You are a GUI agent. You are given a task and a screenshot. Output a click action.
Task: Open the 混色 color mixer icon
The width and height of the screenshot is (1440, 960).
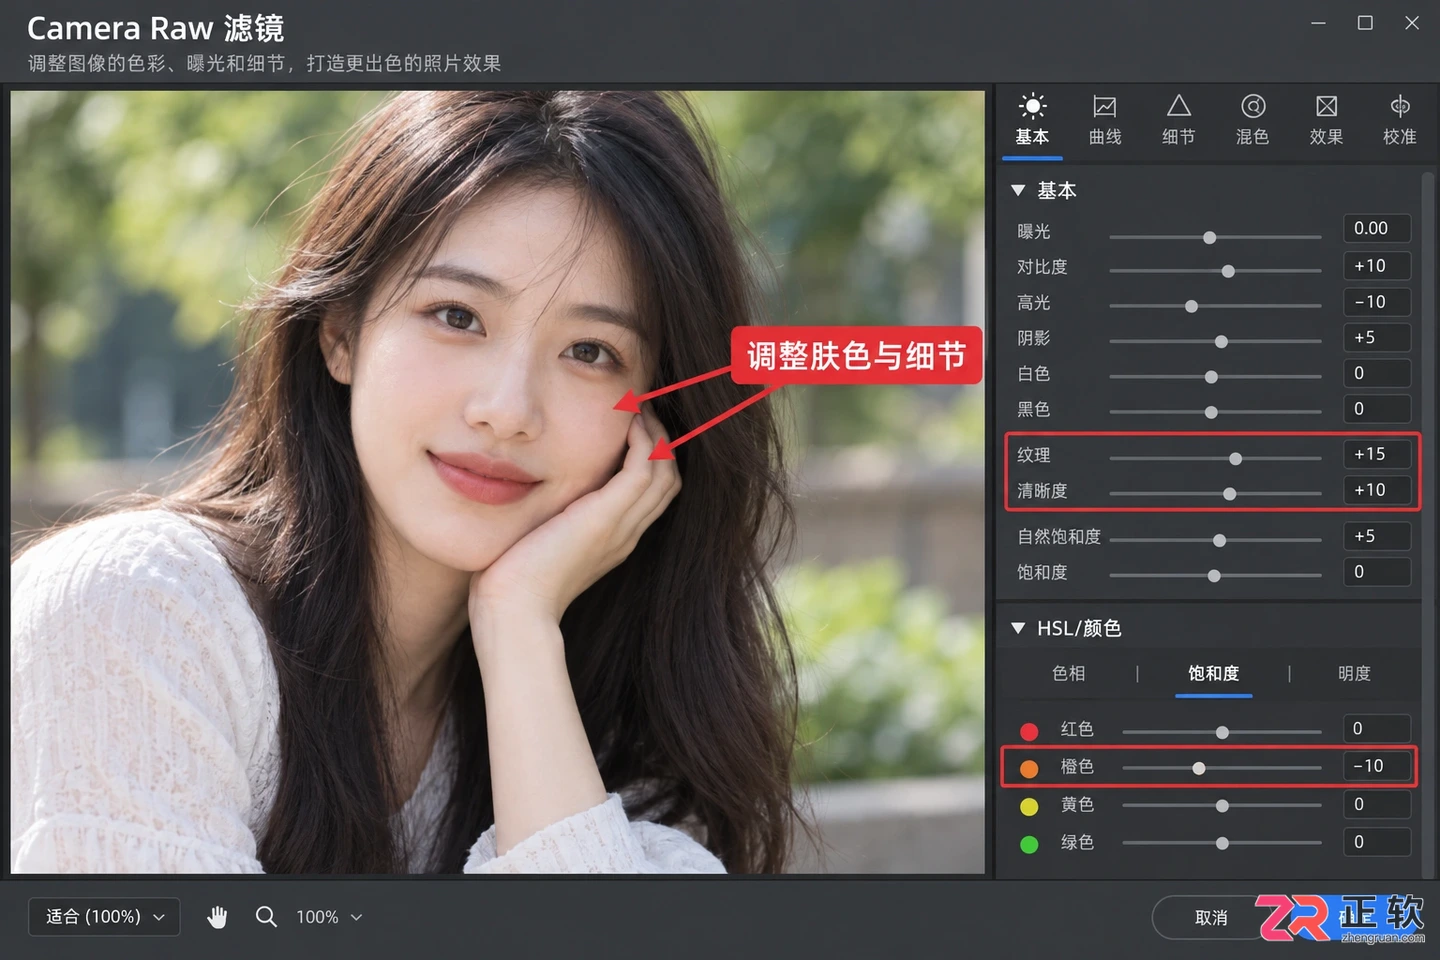click(x=1253, y=106)
